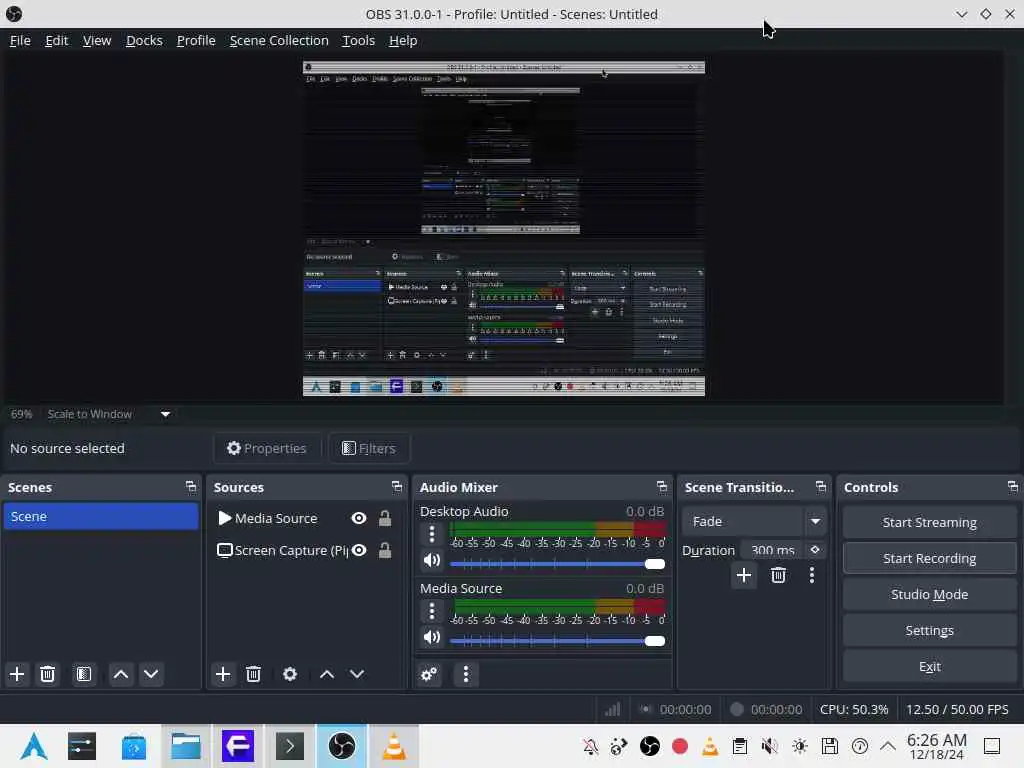Toggle Screen Capture visibility eye
This screenshot has height=768, width=1024.
coord(359,551)
